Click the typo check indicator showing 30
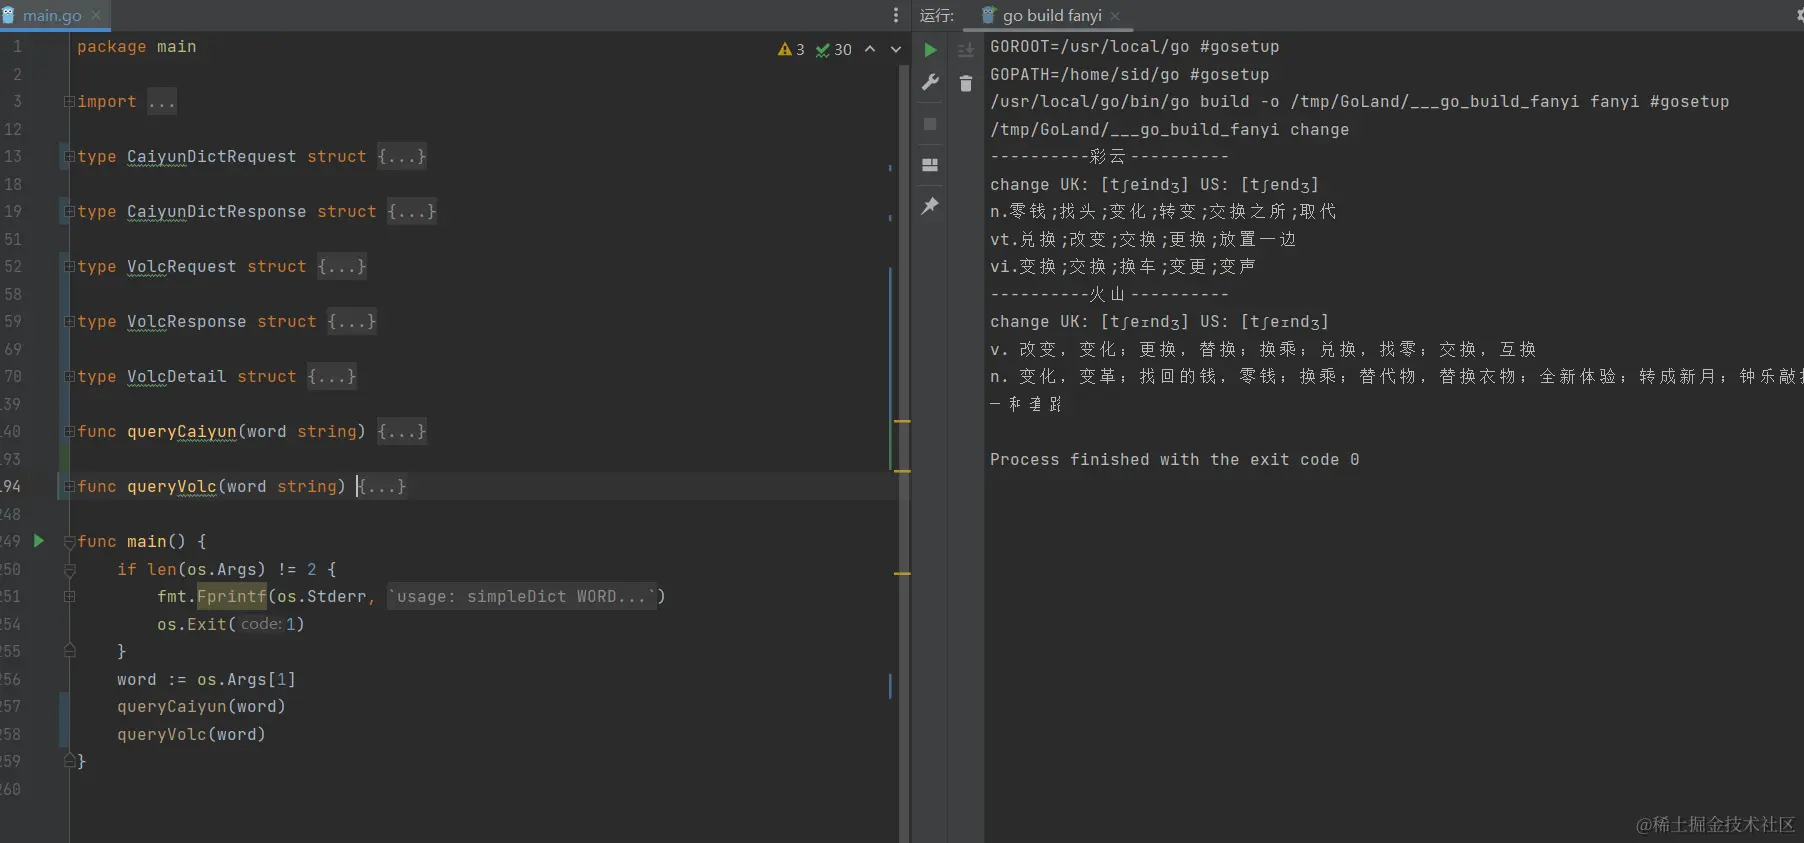The width and height of the screenshot is (1804, 843). (834, 49)
